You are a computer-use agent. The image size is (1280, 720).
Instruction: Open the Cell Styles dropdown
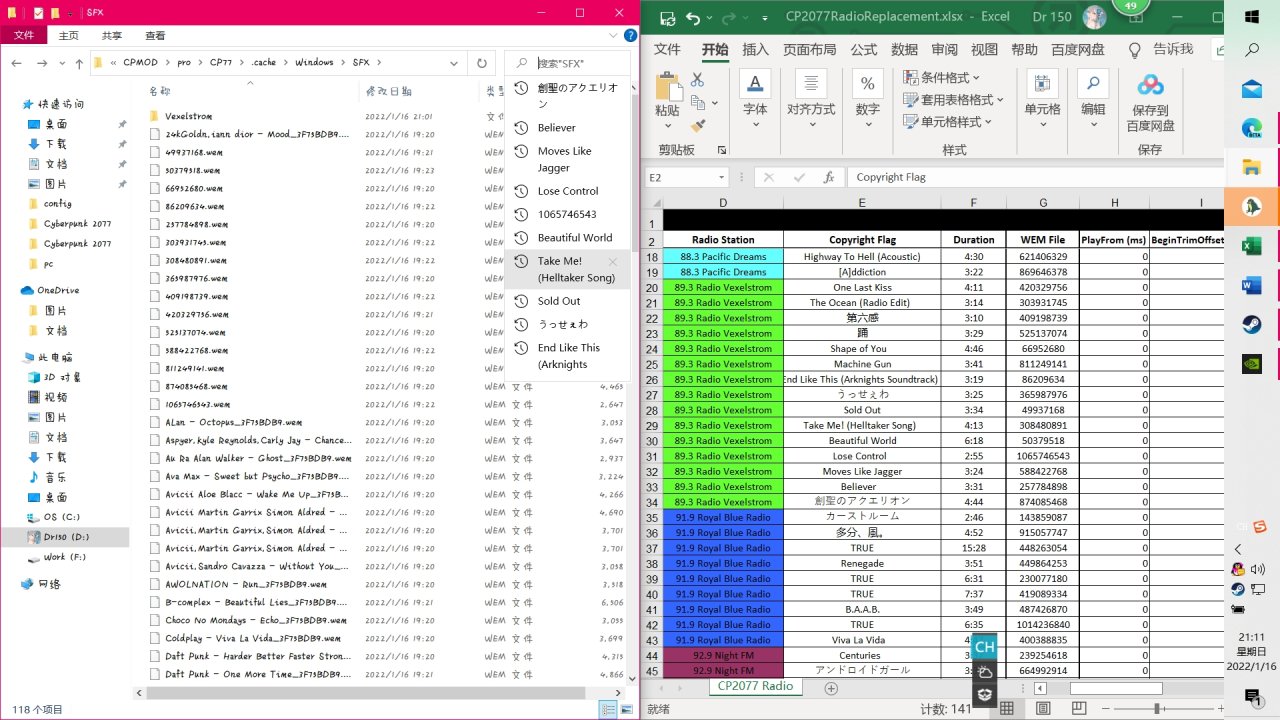click(947, 121)
